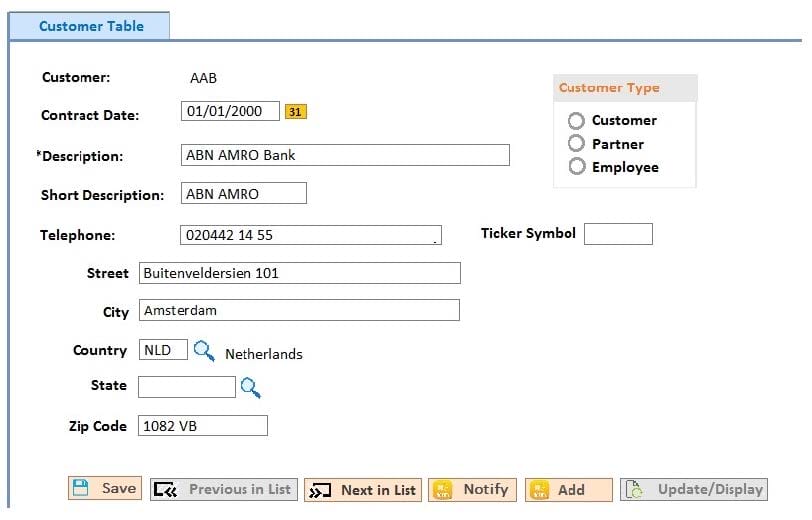812x520 pixels.
Task: Click into the Contract Date field
Action: 229,111
